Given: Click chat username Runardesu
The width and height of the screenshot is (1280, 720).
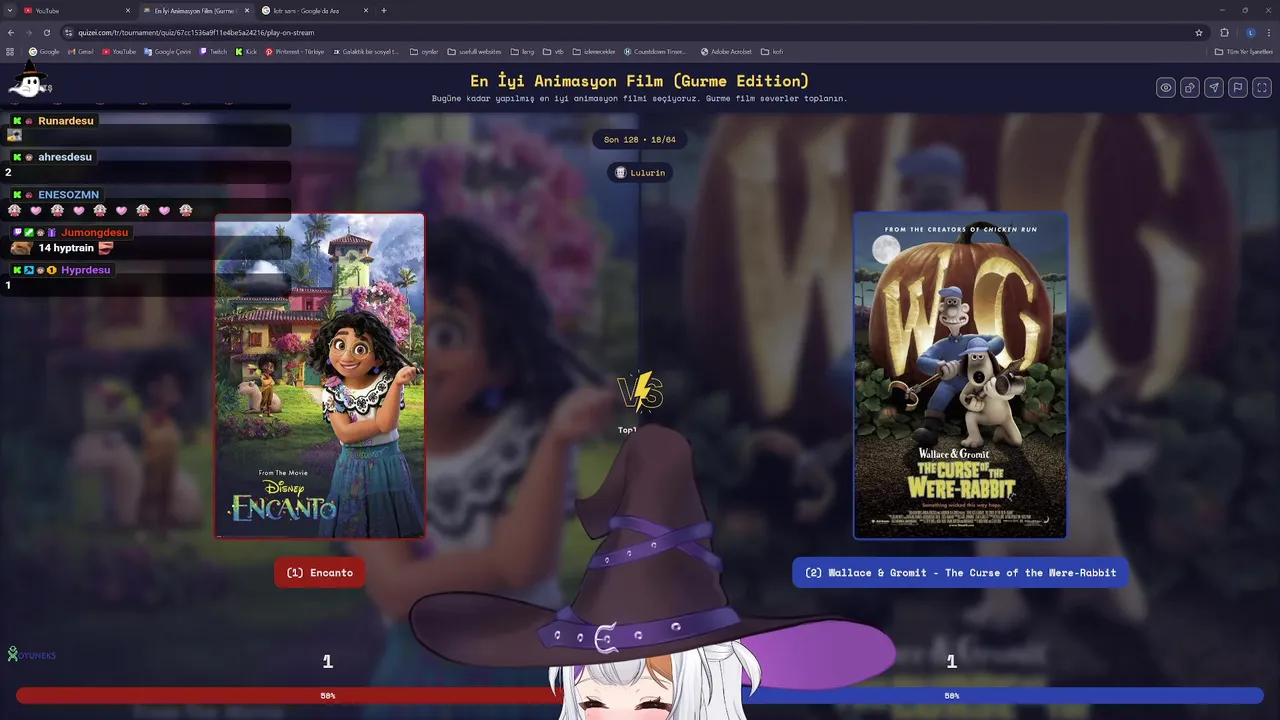Looking at the screenshot, I should click(66, 121).
